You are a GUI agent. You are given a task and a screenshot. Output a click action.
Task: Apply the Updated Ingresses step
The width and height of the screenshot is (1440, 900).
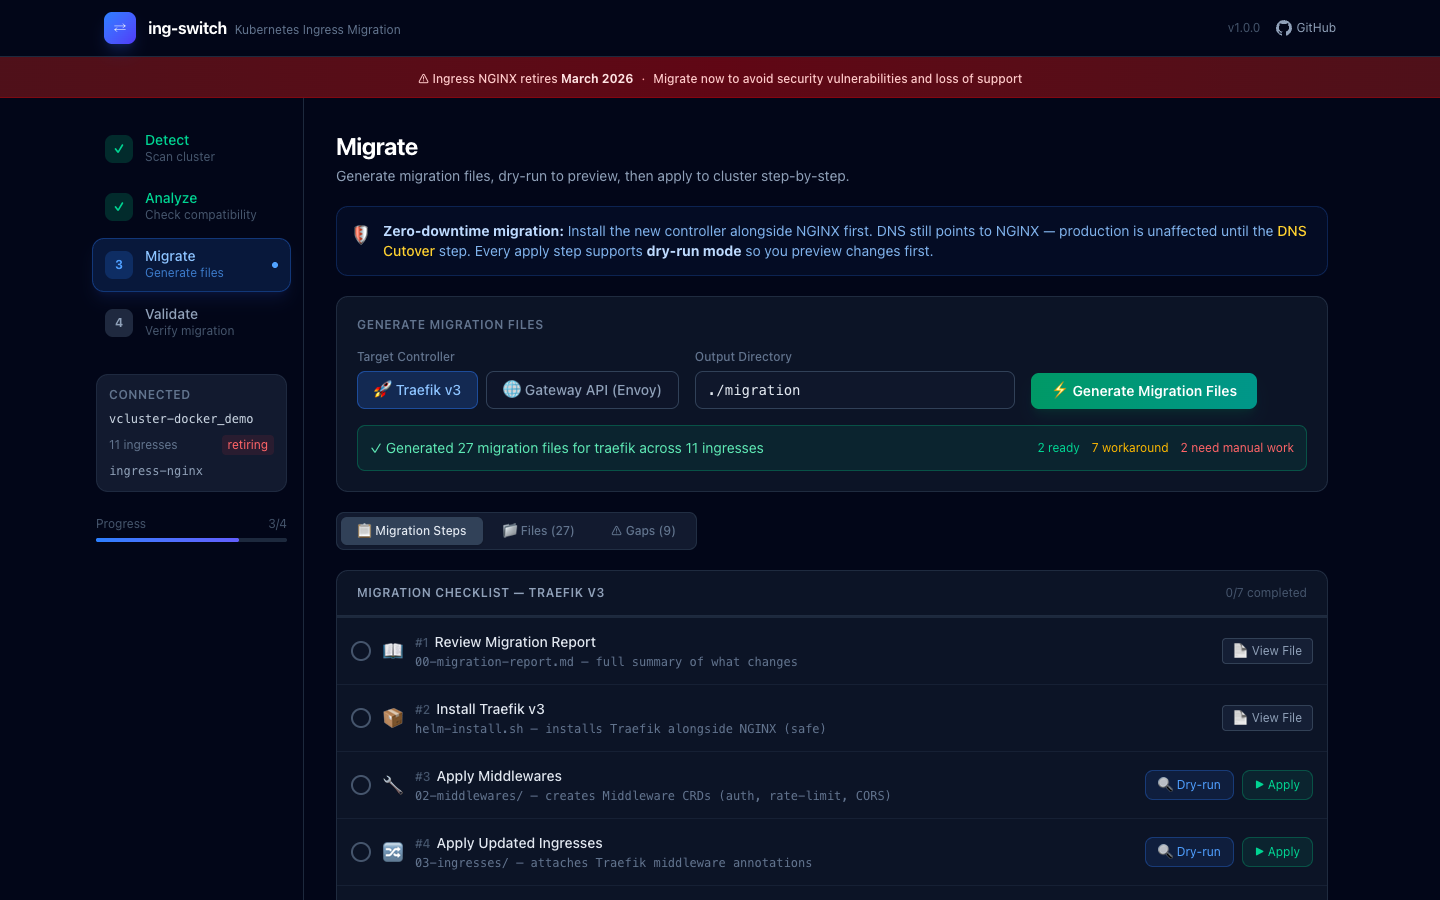pyautogui.click(x=1277, y=852)
